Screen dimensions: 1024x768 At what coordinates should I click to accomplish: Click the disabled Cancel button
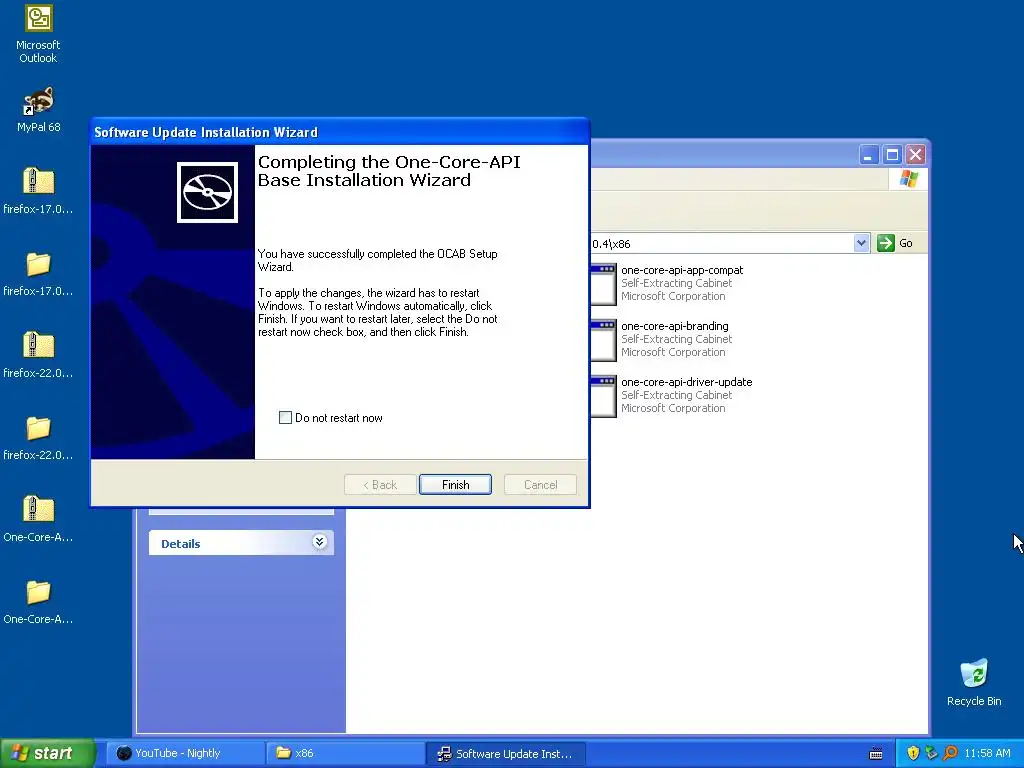tap(540, 485)
